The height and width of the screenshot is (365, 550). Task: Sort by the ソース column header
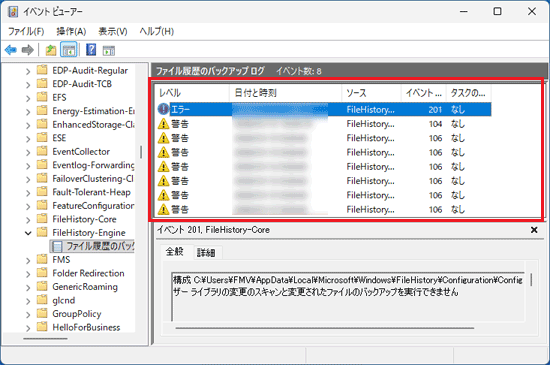(371, 93)
